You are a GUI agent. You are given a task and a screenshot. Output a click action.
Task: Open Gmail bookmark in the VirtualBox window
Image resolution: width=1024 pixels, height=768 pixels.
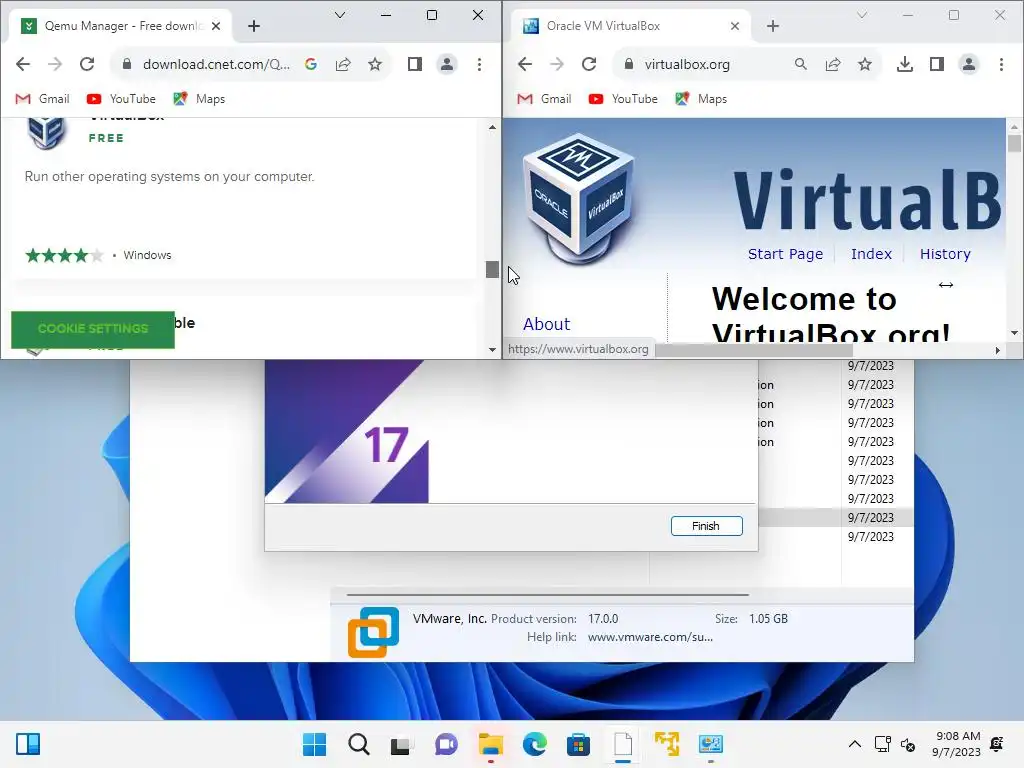[x=545, y=99]
